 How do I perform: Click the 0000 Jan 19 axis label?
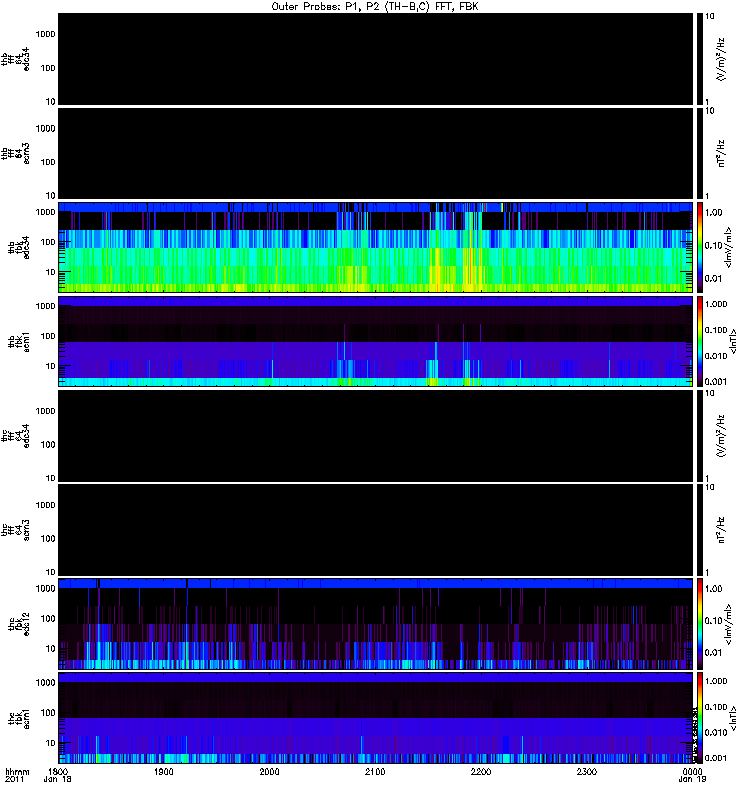pyautogui.click(x=692, y=775)
